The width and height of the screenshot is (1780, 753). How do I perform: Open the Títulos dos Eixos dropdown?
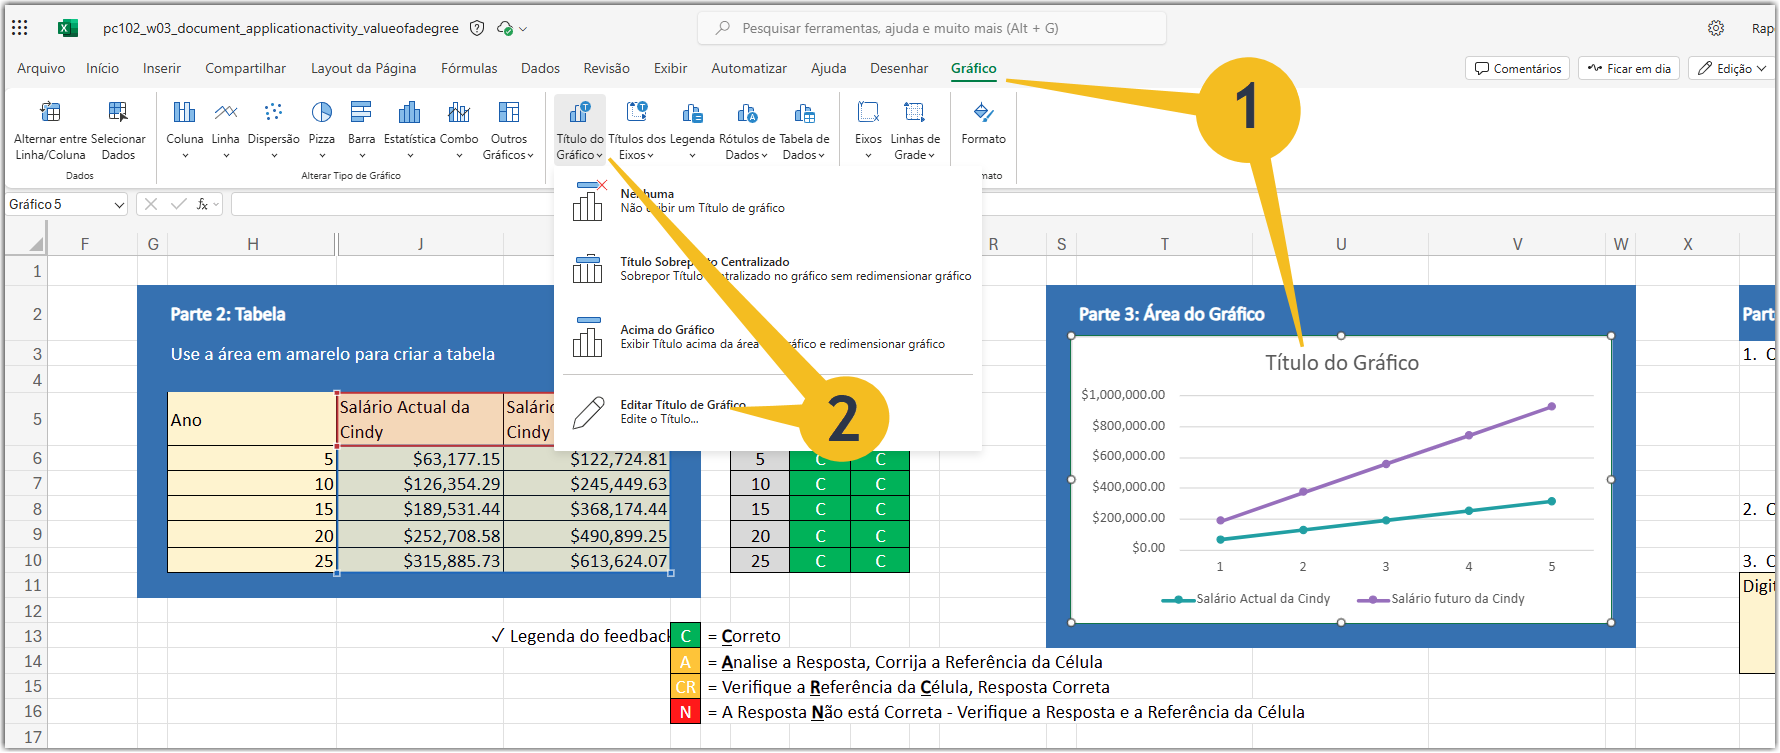click(x=637, y=130)
